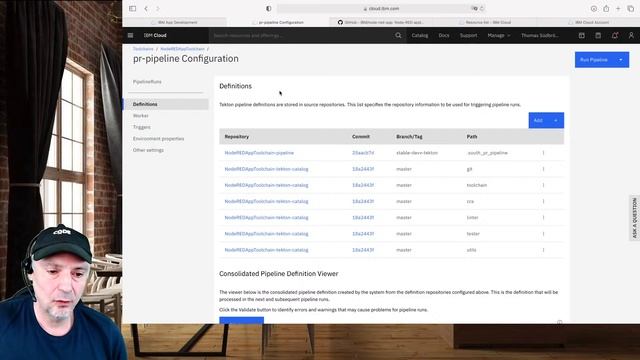The image size is (640, 360).
Task: Open the tekton-catalog repository link in git row
Action: [x=266, y=169]
